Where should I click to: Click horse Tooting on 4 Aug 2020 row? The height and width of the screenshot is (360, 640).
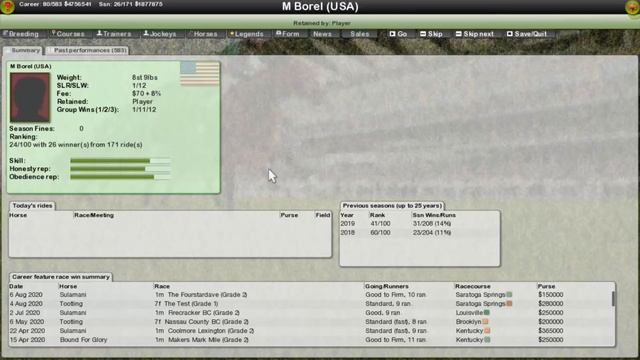pyautogui.click(x=71, y=304)
